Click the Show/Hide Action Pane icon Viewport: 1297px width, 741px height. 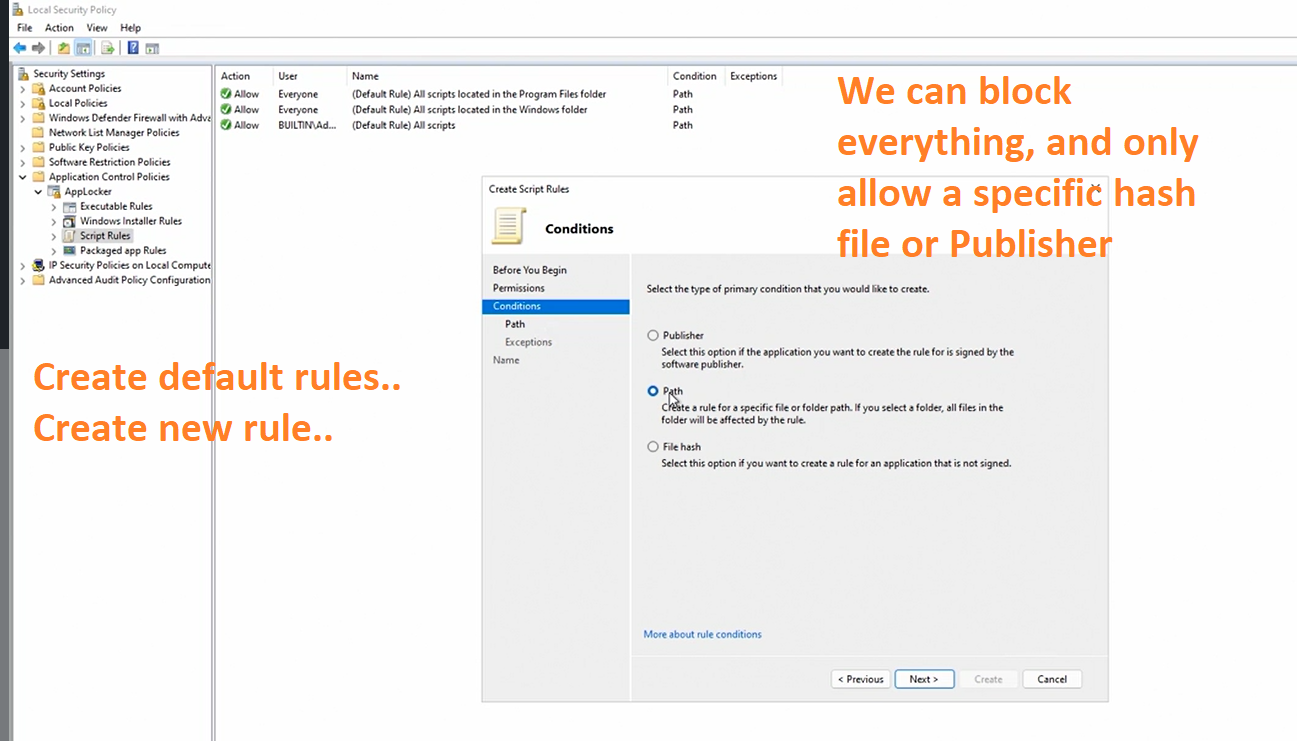(152, 48)
